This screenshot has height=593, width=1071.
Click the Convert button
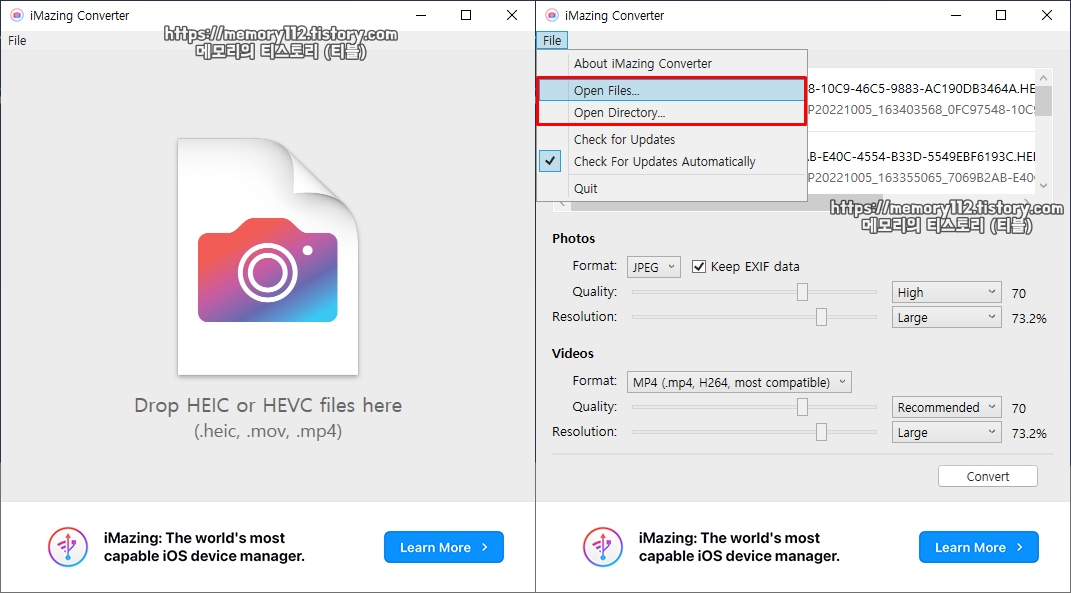(x=988, y=476)
